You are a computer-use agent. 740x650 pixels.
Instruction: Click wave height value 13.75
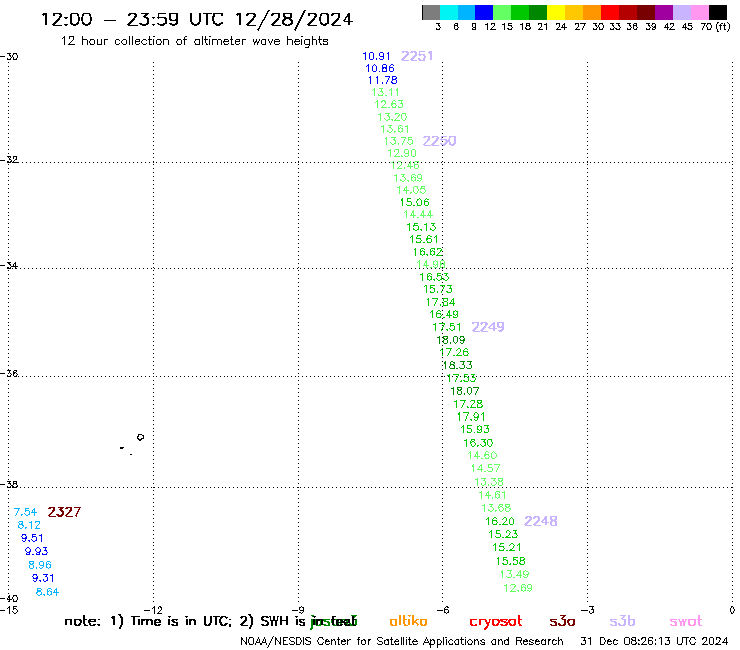[x=398, y=141]
